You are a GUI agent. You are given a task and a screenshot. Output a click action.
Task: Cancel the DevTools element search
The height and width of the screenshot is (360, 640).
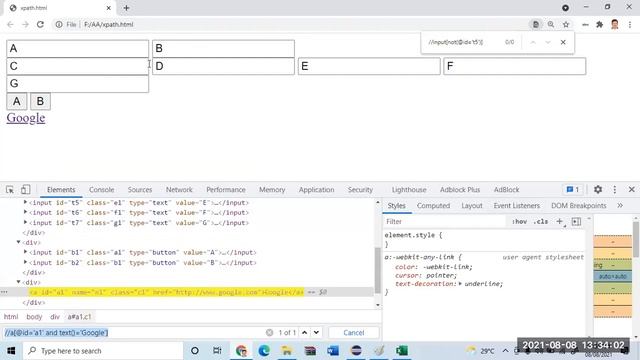point(353,333)
